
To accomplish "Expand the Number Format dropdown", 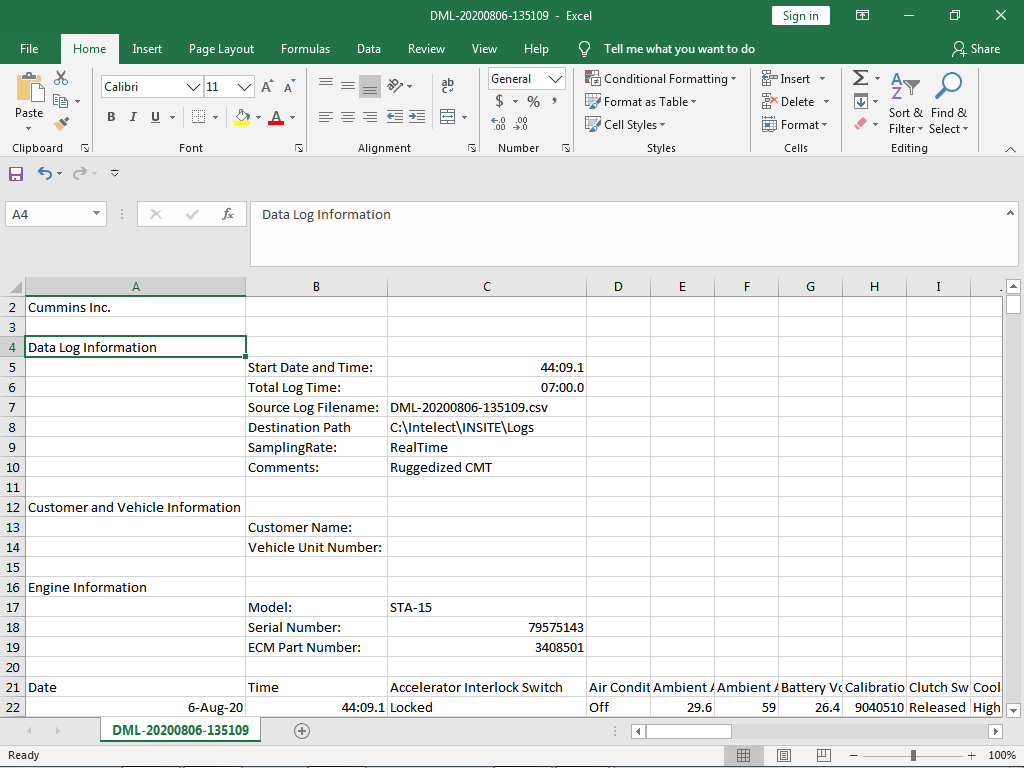I will (555, 78).
